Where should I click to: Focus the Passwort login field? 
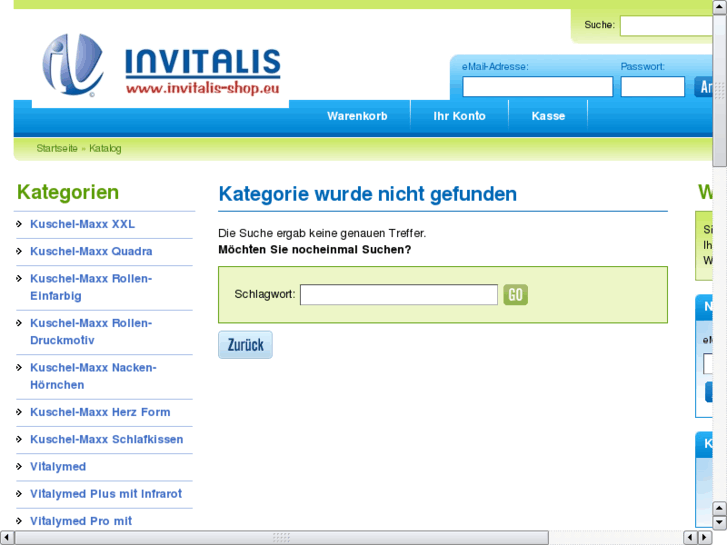[x=652, y=87]
